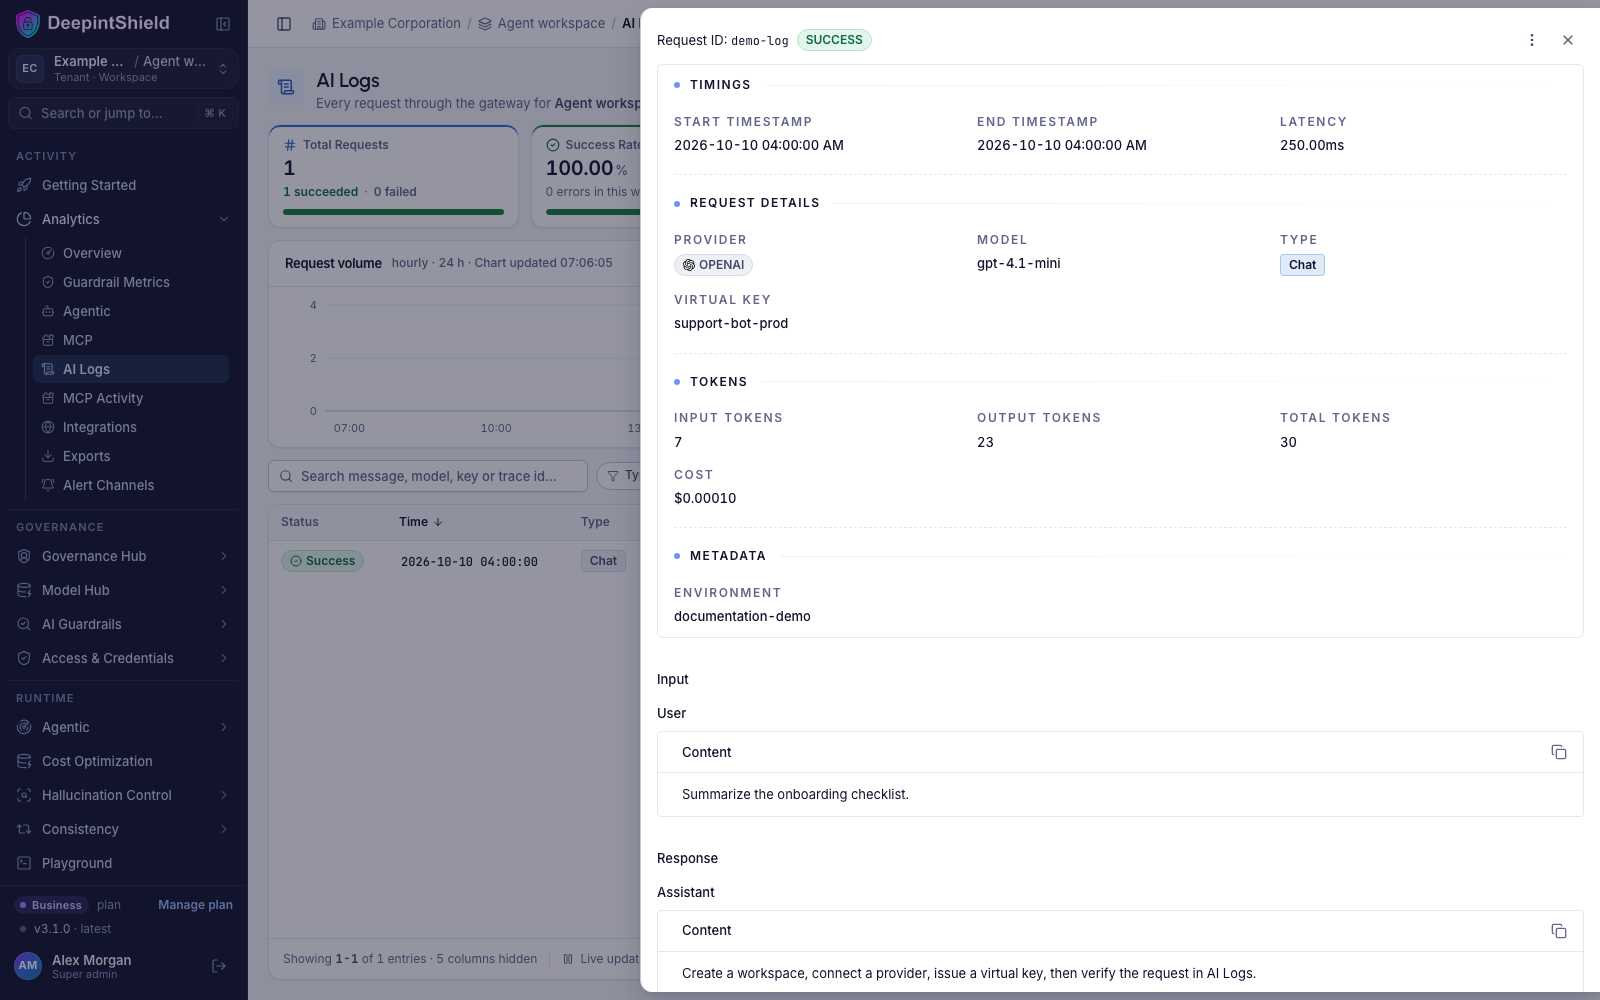
Task: Open Alert Channels
Action: [x=131, y=485]
